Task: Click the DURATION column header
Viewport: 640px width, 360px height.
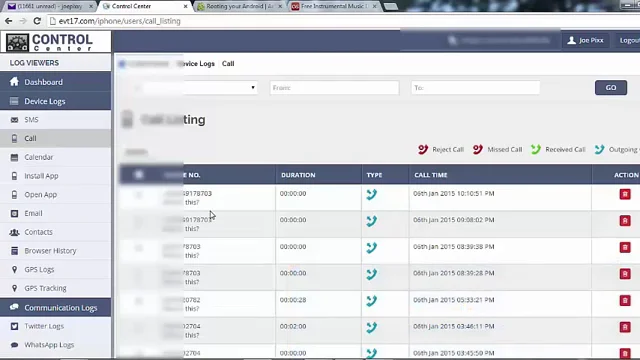Action: (298, 175)
